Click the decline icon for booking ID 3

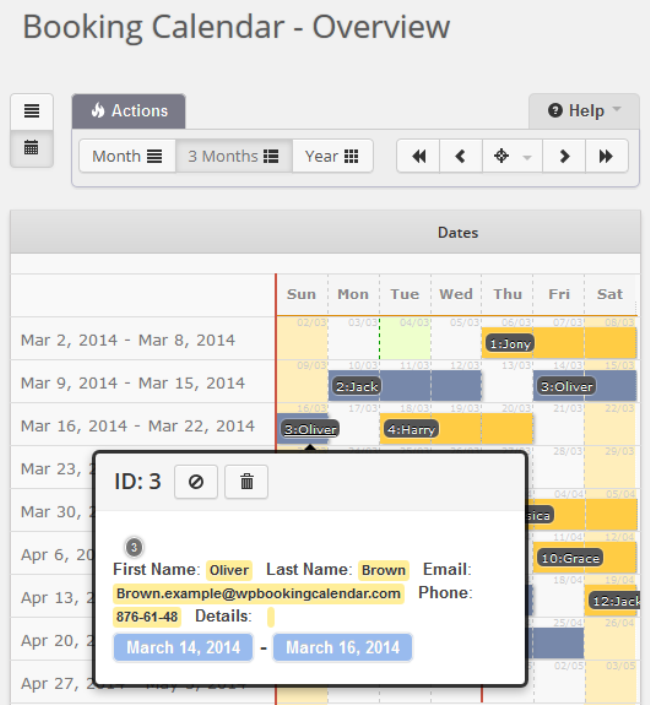click(196, 482)
